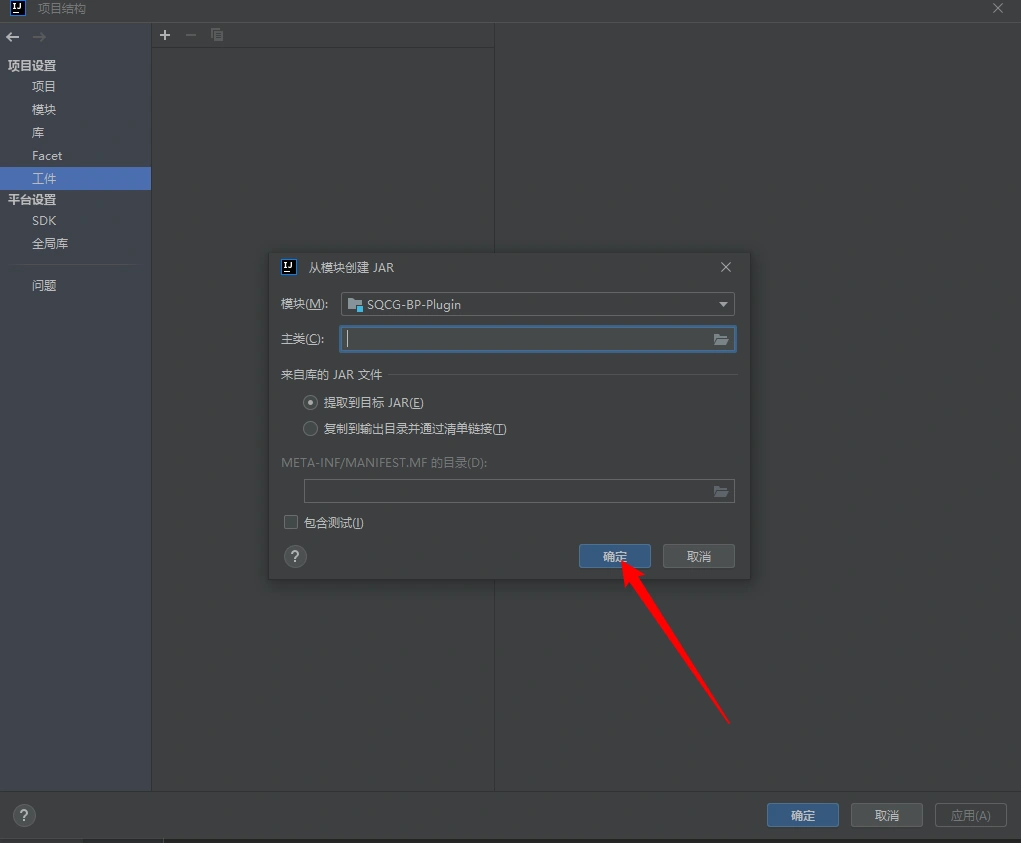Screen dimensions: 1021x843
Task: Open the 模块 settings item in sidebar
Action: 44,110
